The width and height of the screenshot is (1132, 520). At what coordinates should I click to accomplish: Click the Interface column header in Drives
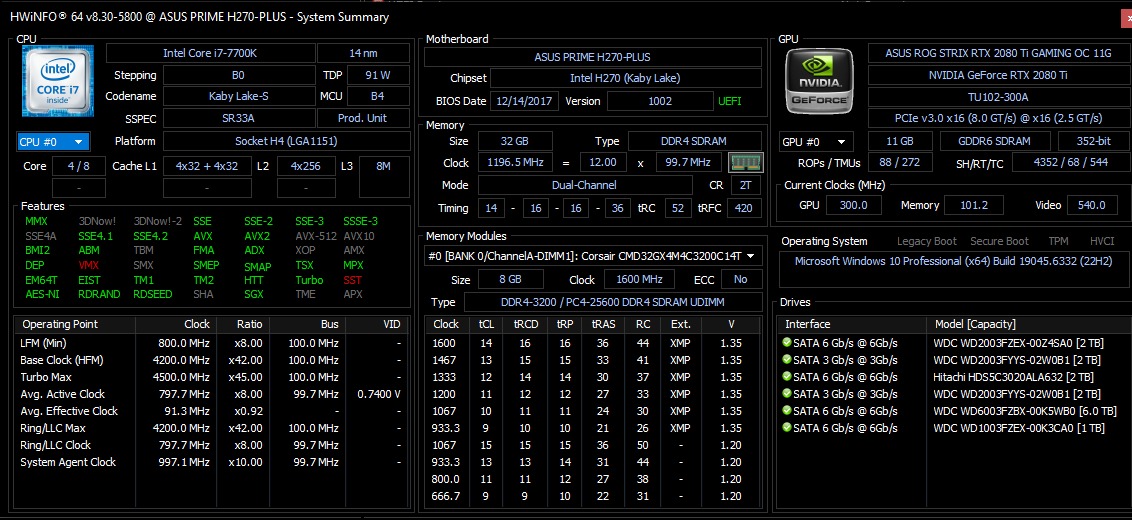853,324
